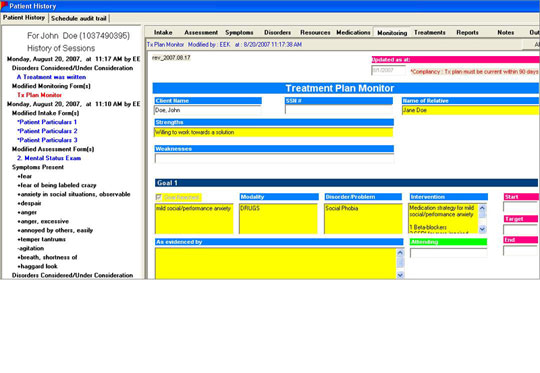Click Intervention box scroll down arrow
Screen dimensions: 540x373
tap(482, 229)
